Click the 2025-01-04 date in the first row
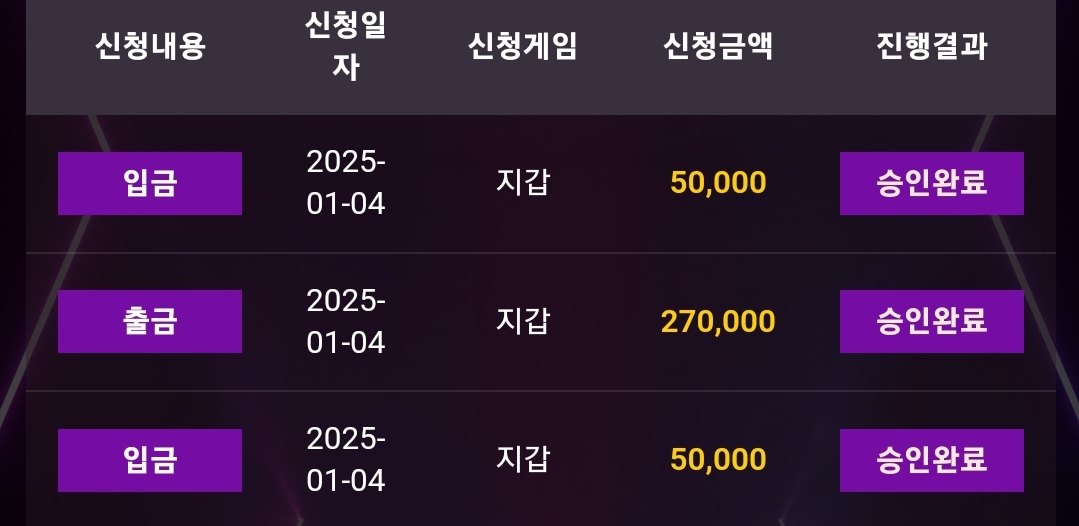This screenshot has height=526, width=1079. point(345,183)
